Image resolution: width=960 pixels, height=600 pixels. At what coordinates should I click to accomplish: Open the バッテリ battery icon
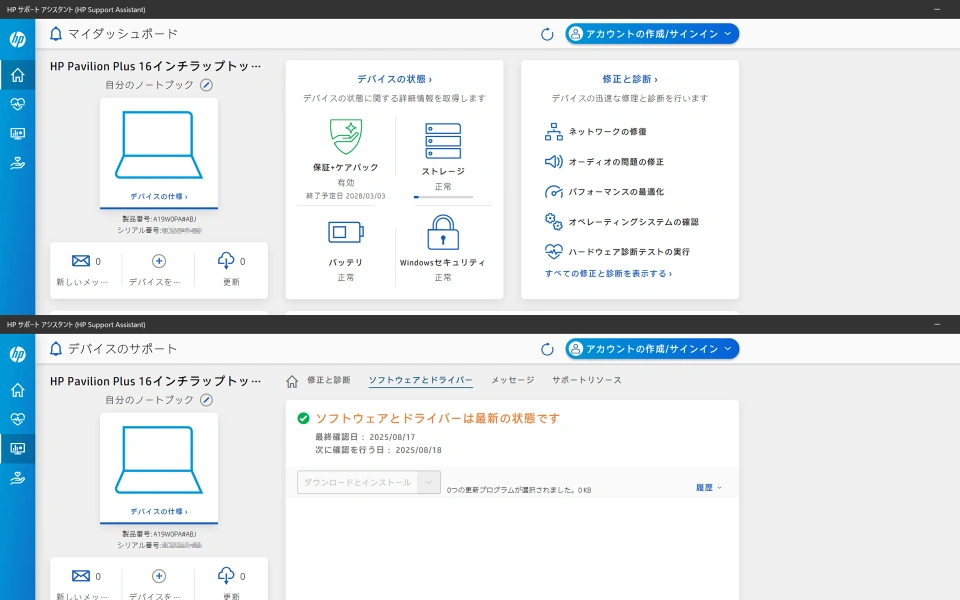click(346, 233)
